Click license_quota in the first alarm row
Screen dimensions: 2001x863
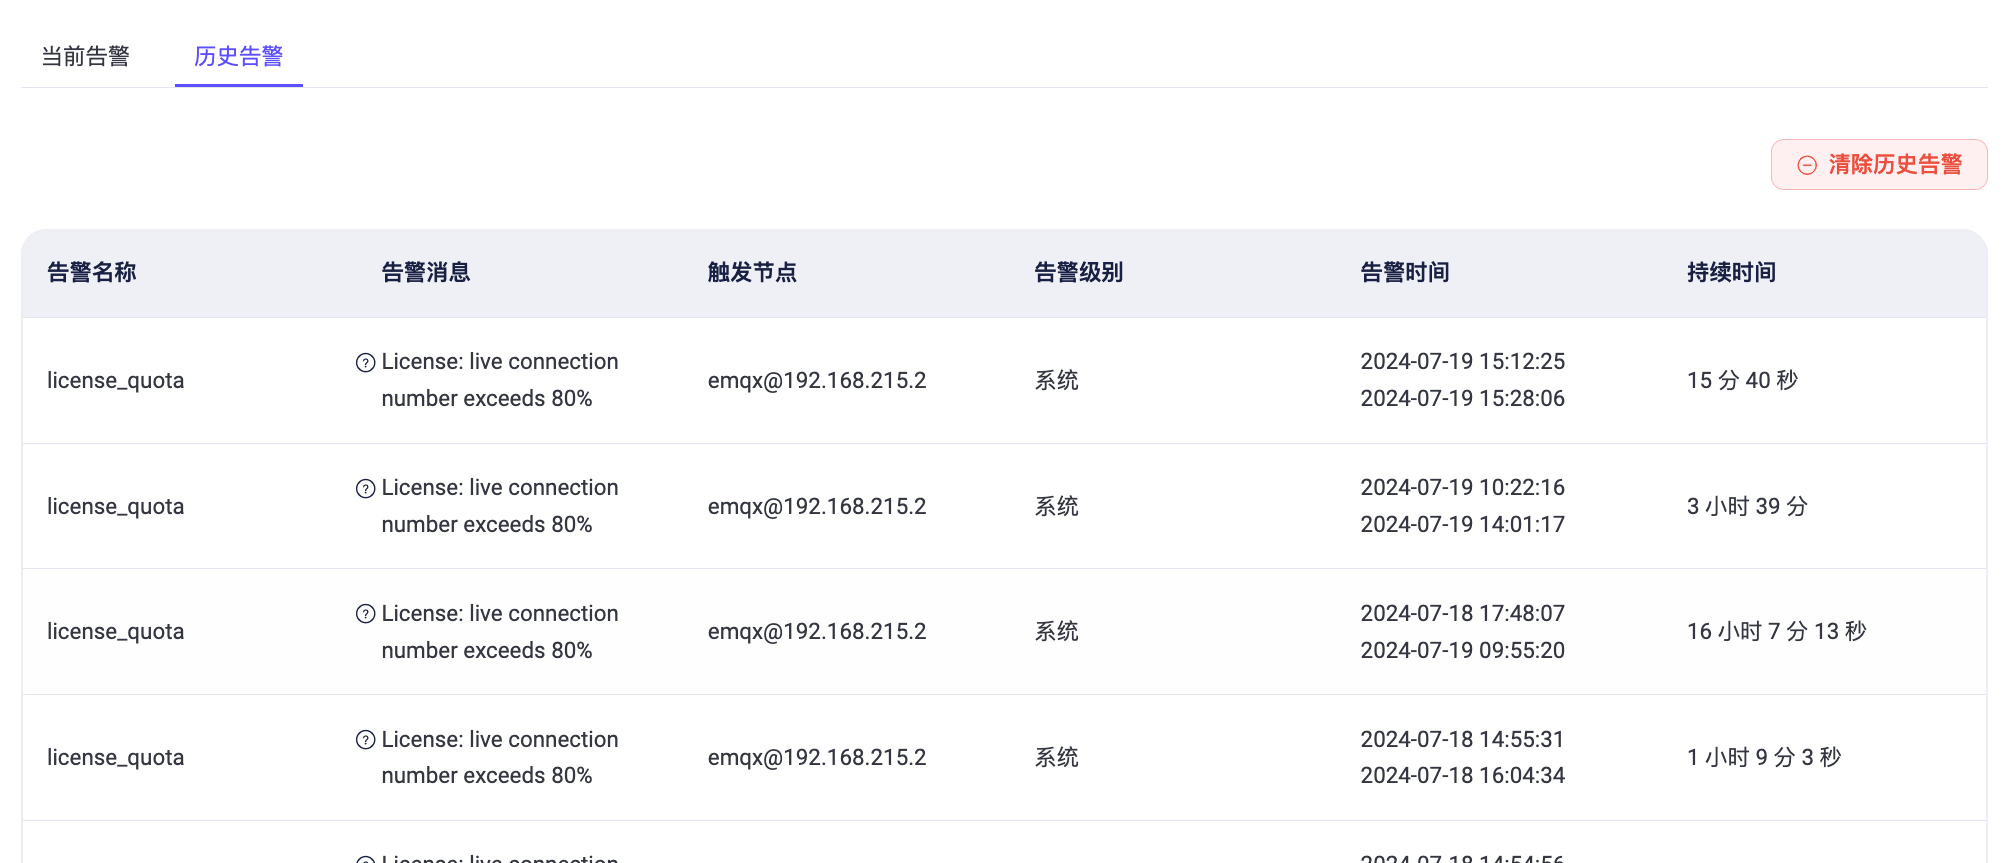[116, 380]
